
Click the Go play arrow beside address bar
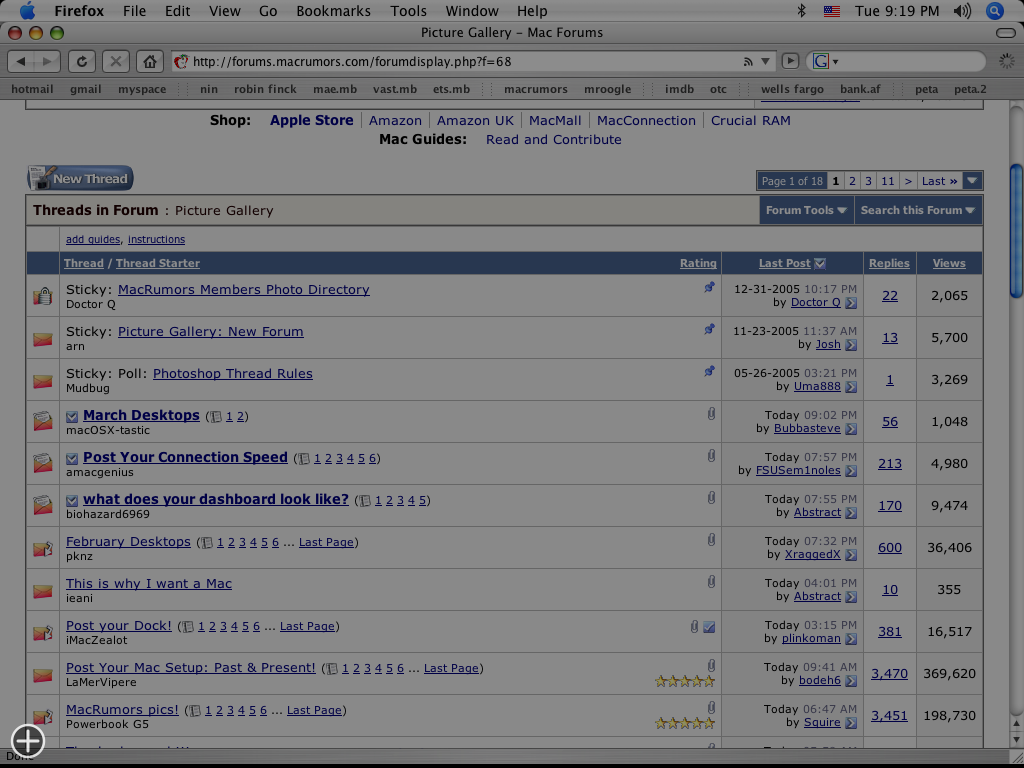tap(790, 61)
